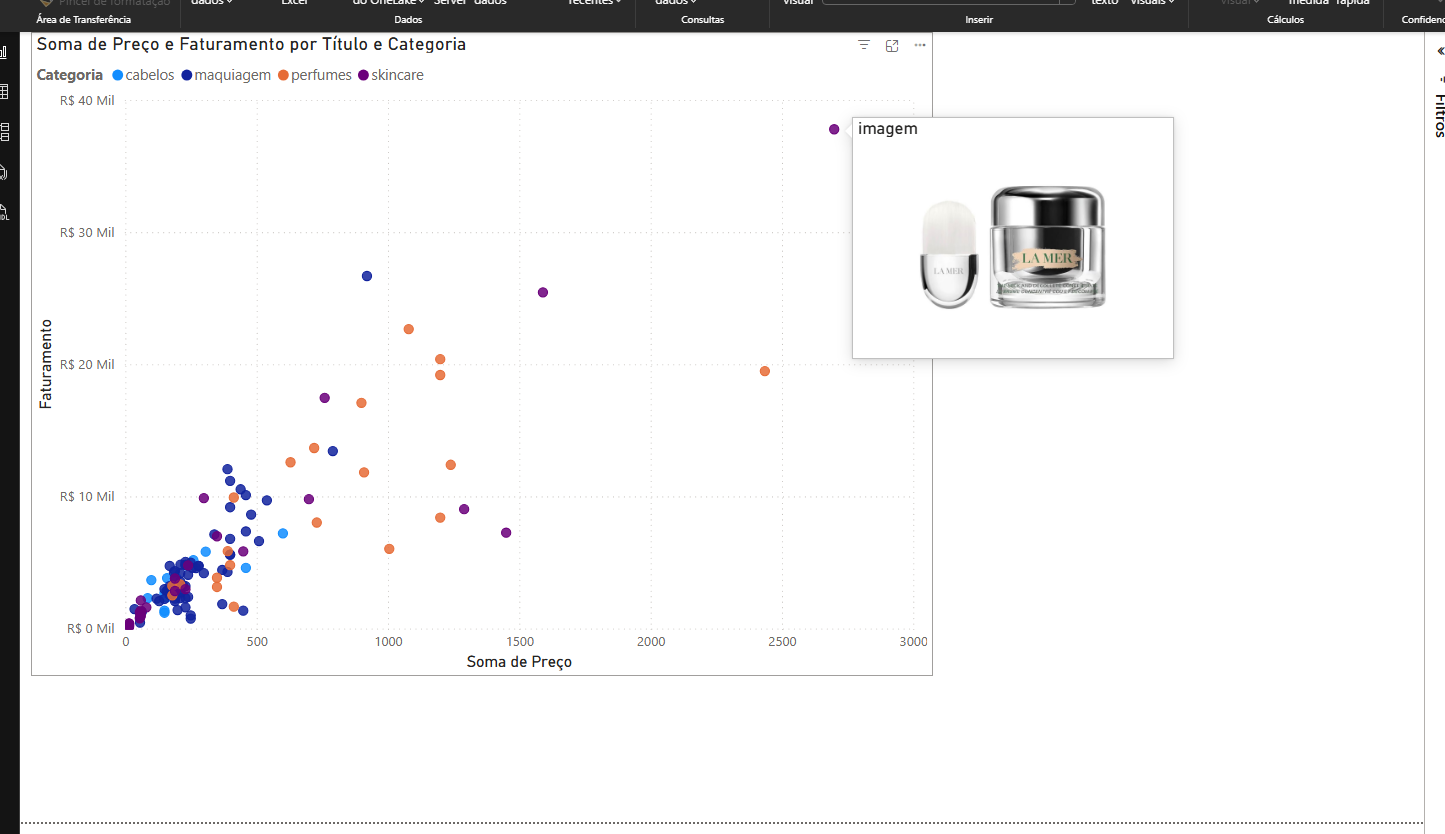Click the La Mer product image in tooltip
Image resolution: width=1445 pixels, height=834 pixels.
tap(1013, 247)
